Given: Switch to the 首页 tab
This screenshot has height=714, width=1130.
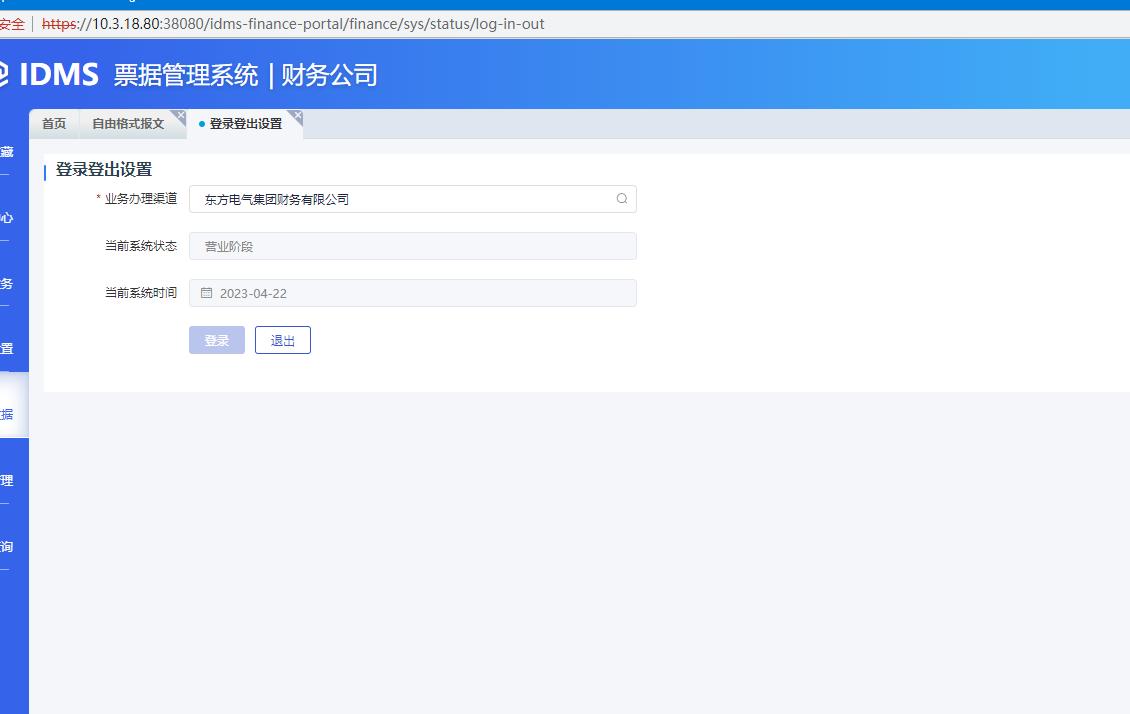Looking at the screenshot, I should [x=54, y=124].
